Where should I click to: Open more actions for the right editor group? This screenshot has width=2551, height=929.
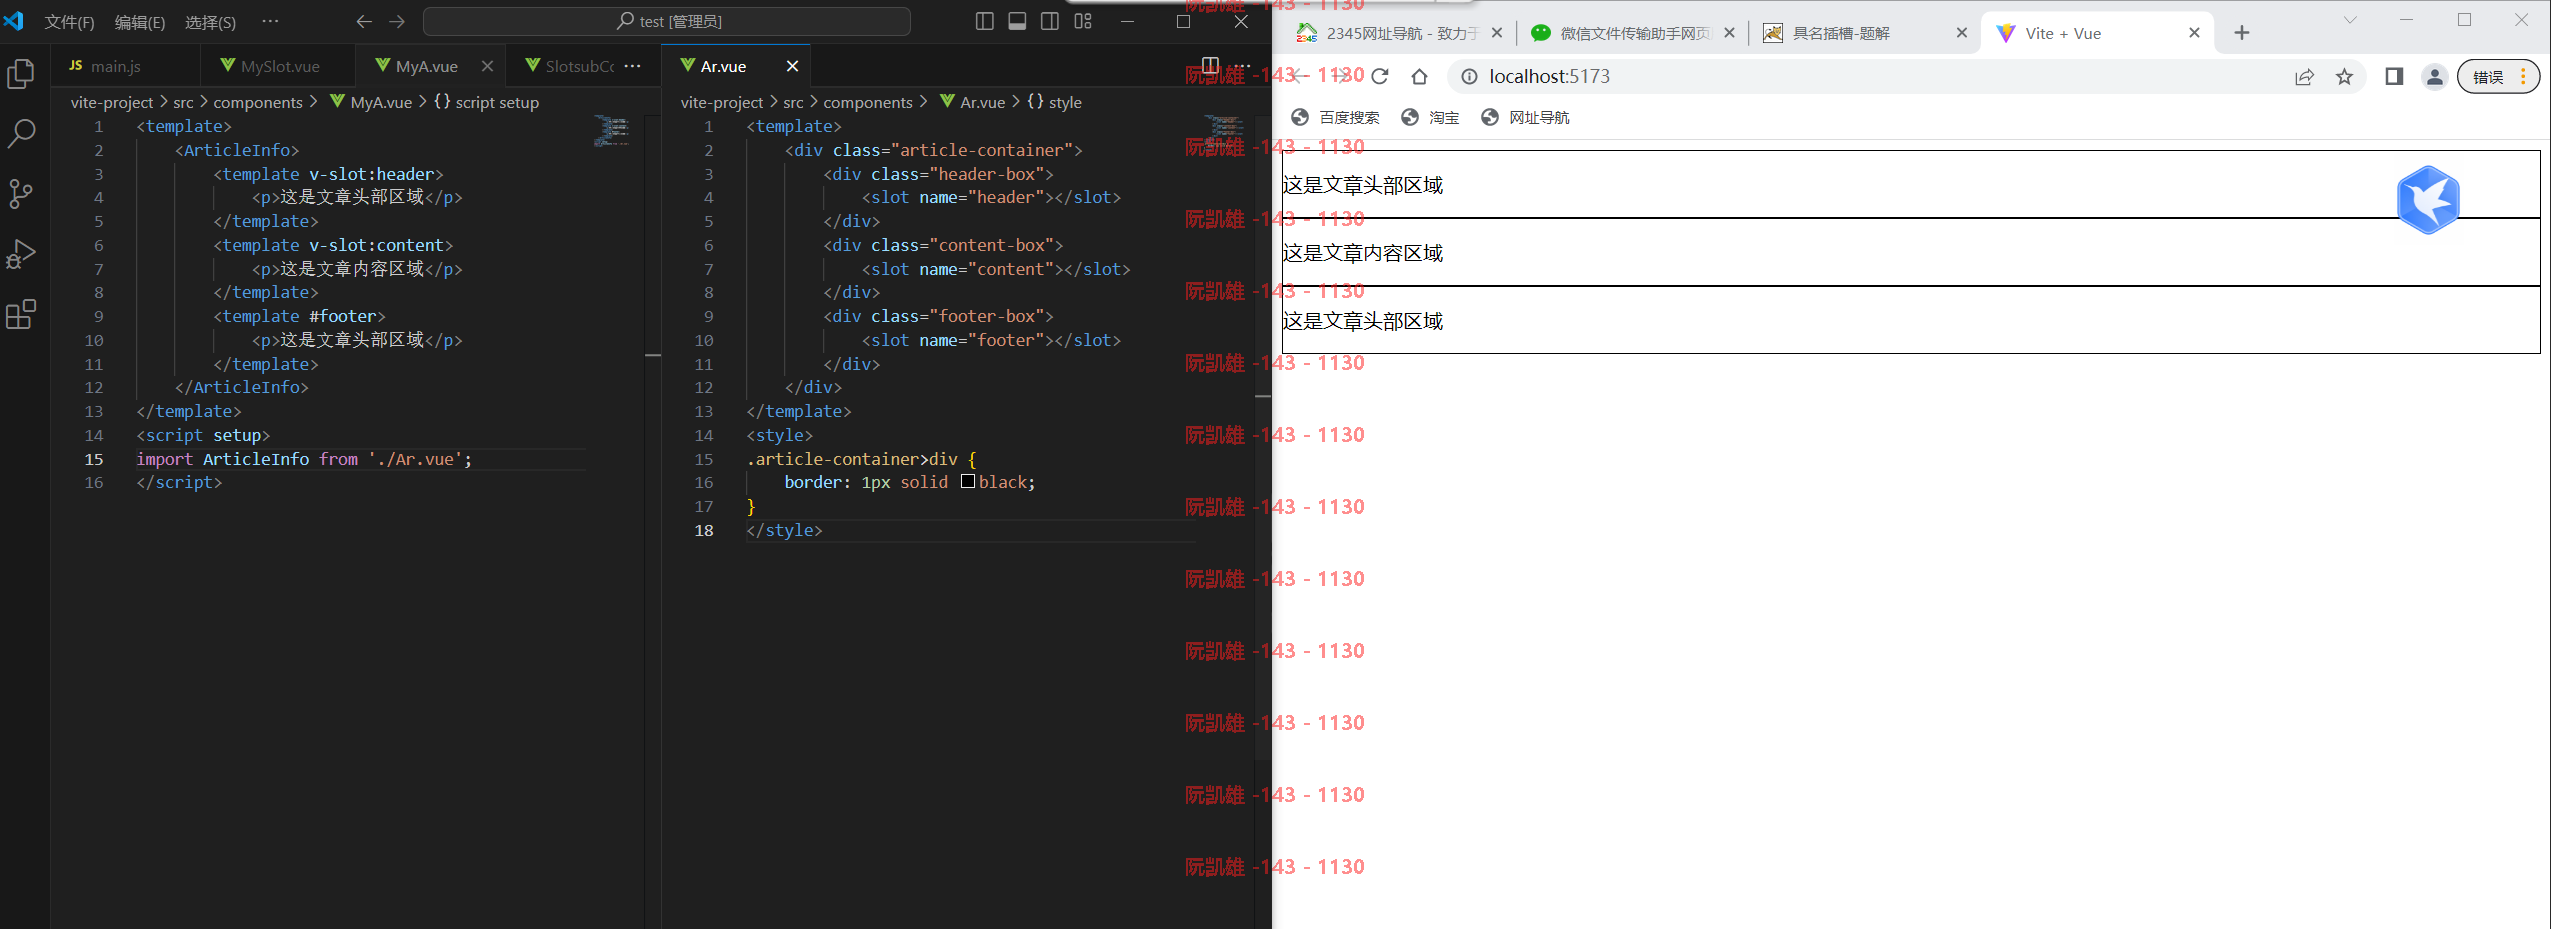[1242, 66]
